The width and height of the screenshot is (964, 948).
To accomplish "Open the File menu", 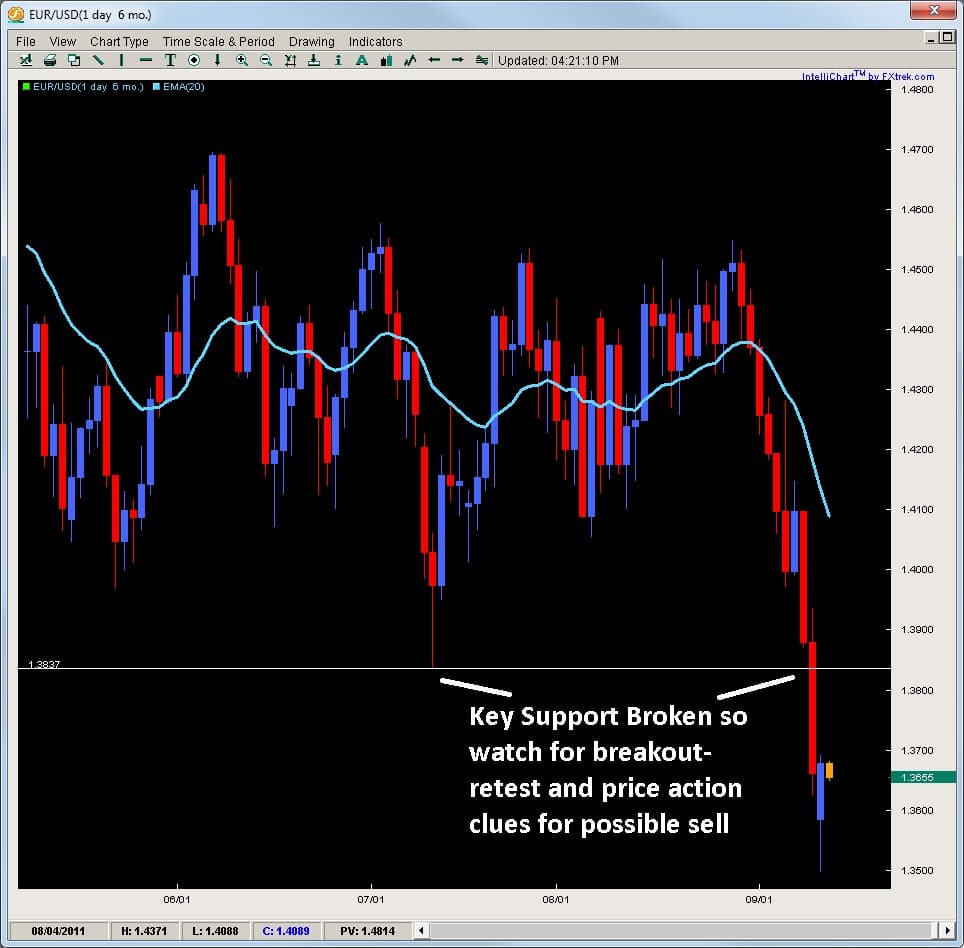I will point(26,41).
